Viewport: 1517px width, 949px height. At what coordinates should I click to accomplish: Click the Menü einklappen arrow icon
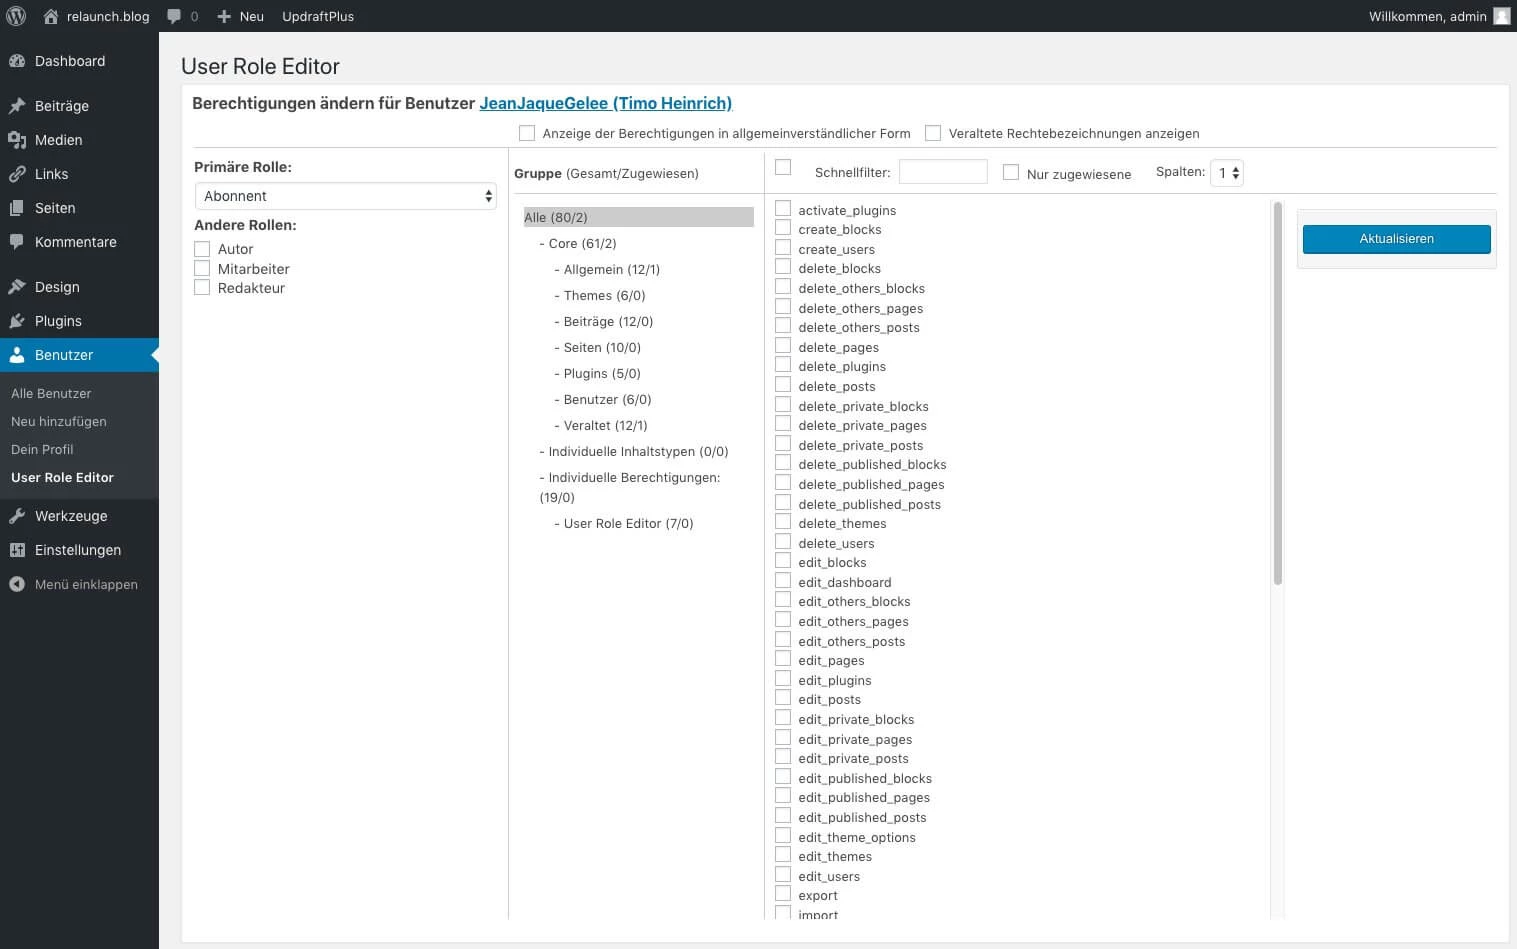click(17, 584)
